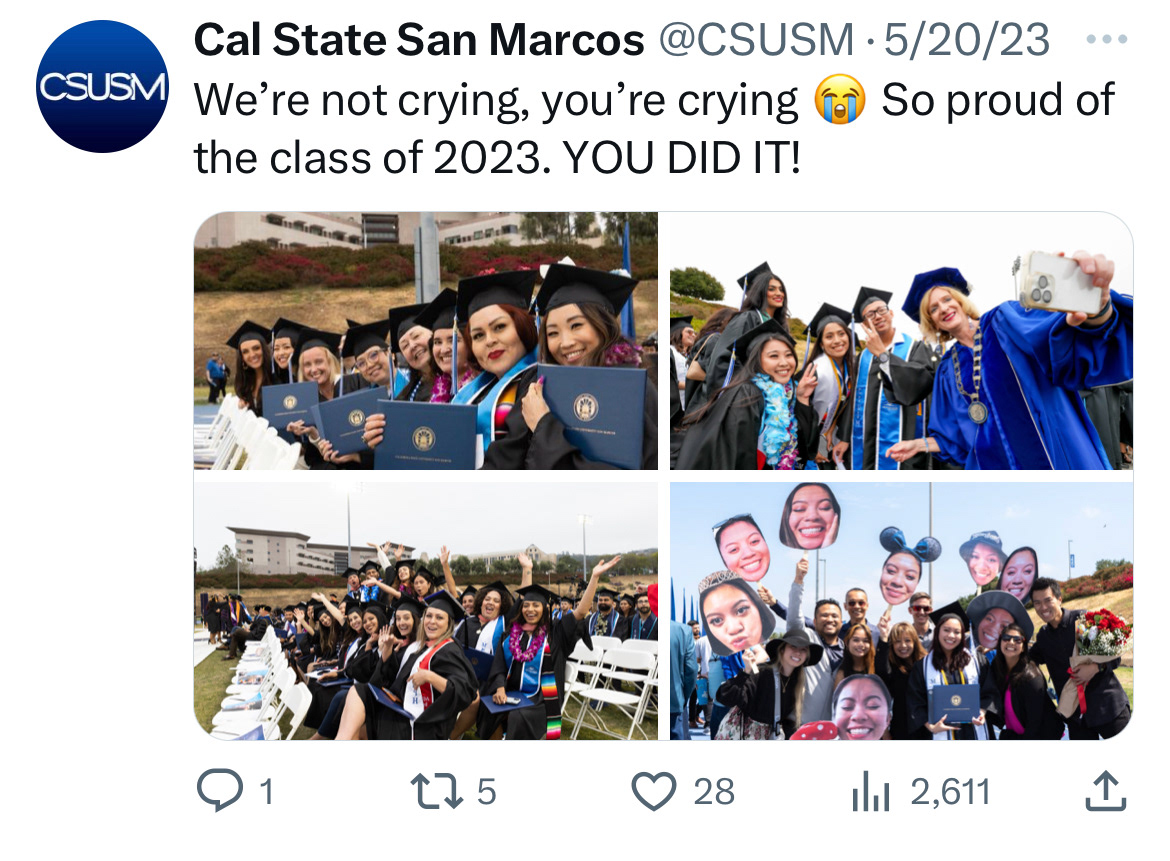
Task: Click the reply speech bubble icon
Action: coord(217,792)
